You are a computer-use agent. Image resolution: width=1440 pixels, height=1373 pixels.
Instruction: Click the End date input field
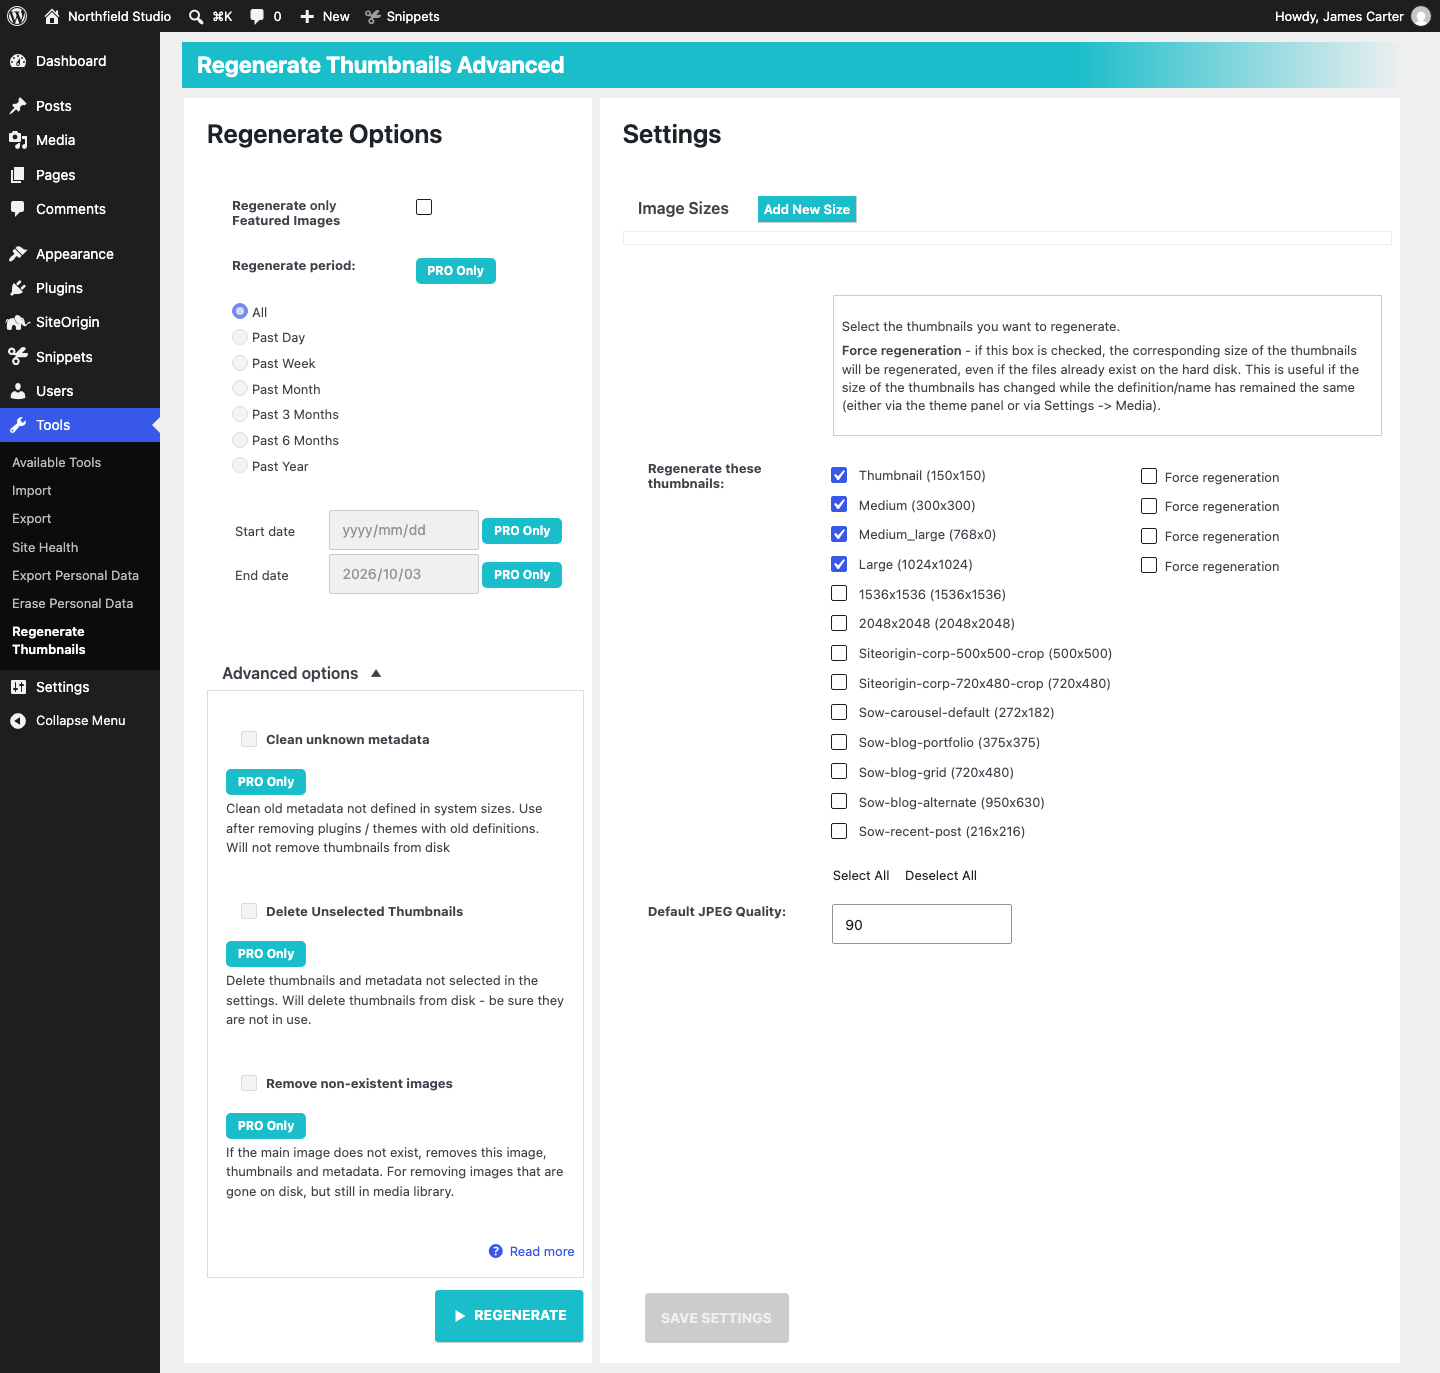[404, 574]
